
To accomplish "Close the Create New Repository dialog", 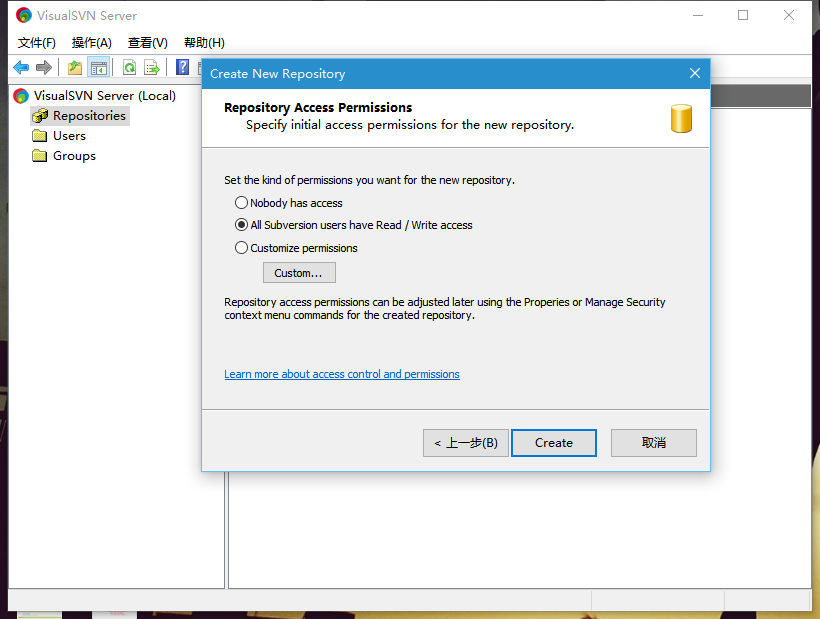I will tap(694, 73).
